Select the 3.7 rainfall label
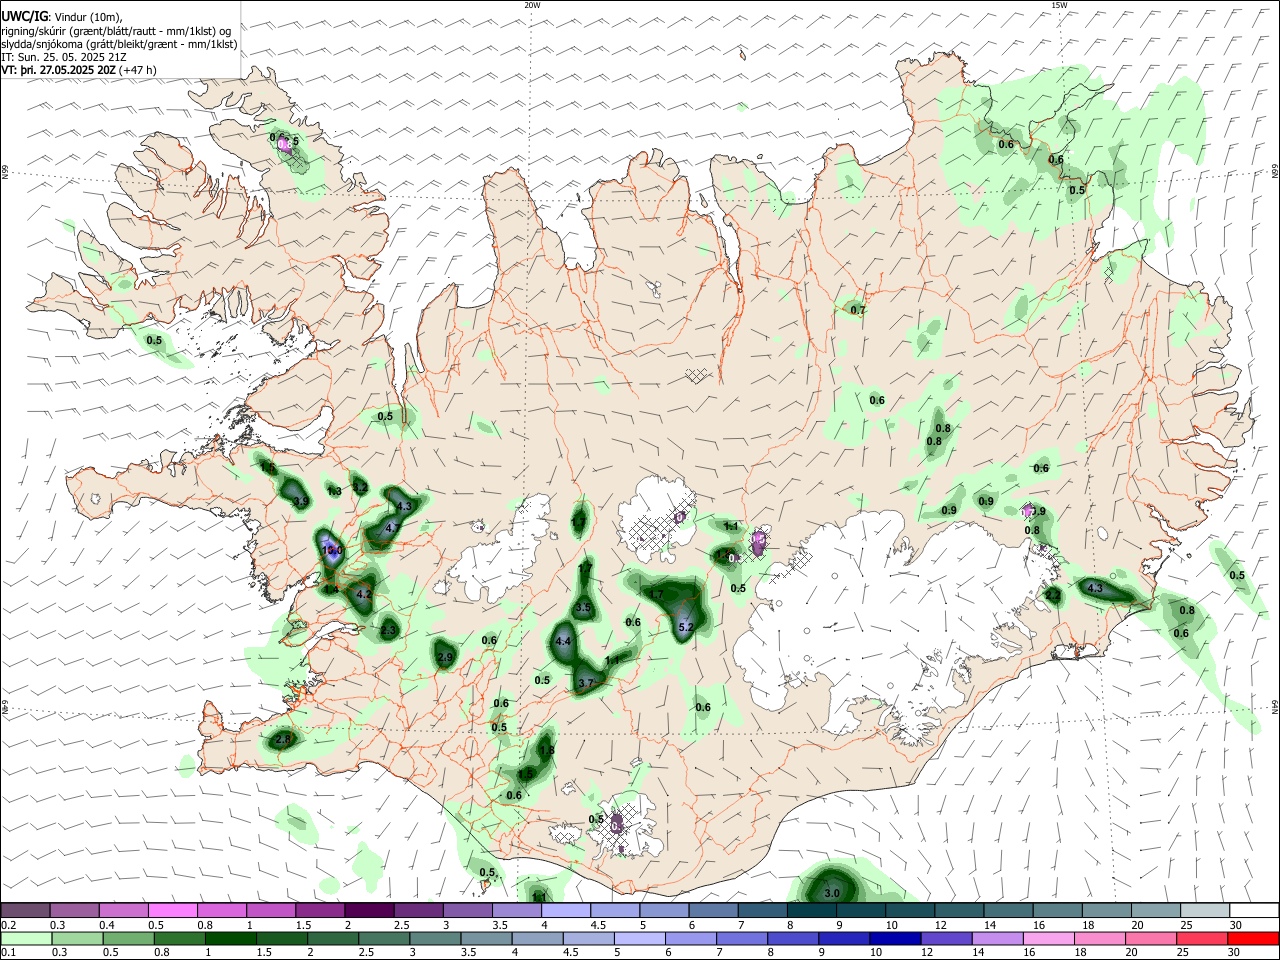 pos(587,683)
